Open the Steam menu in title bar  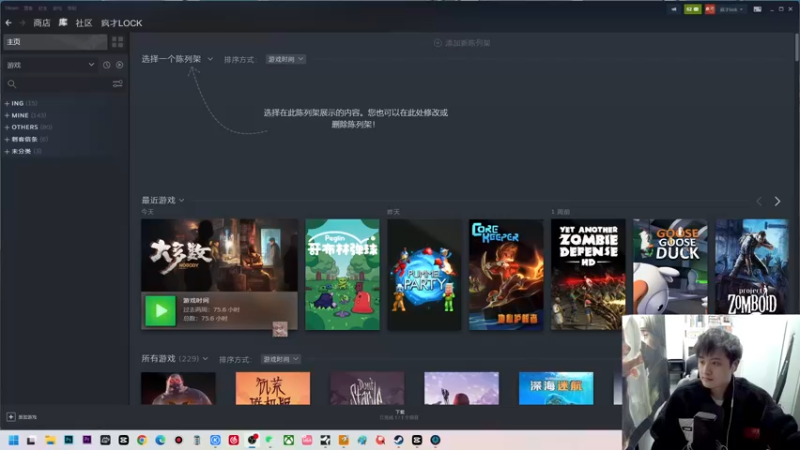coord(12,8)
